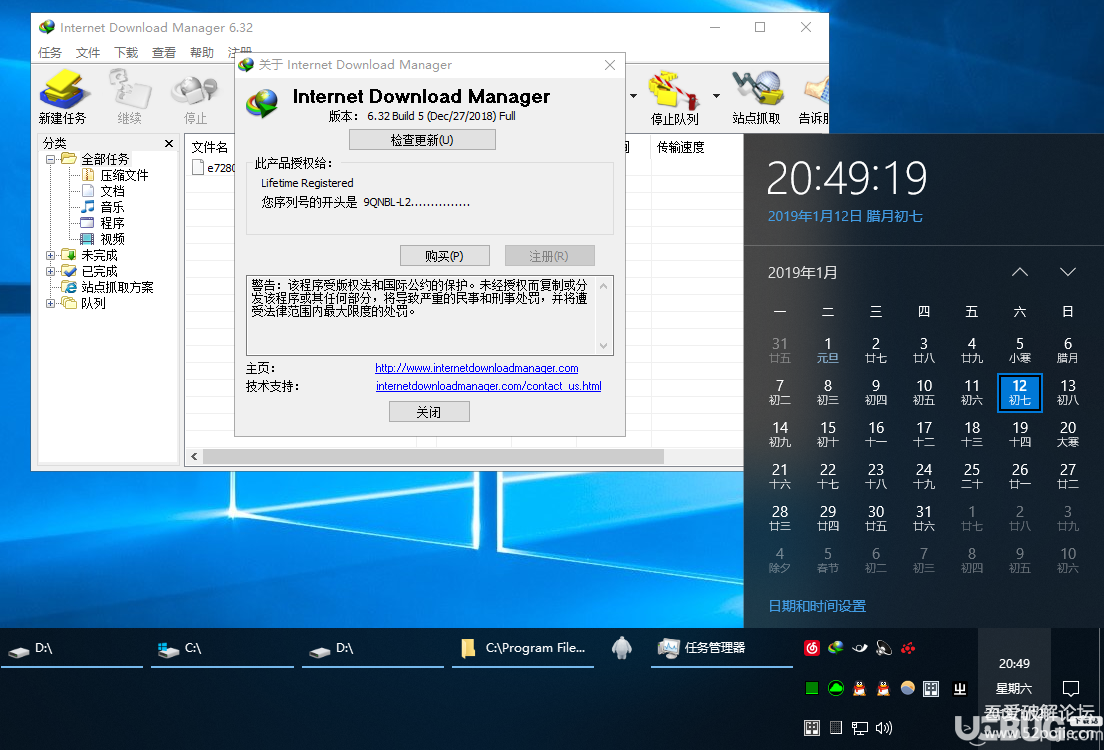Open the 帮助 menu
The height and width of the screenshot is (750, 1104).
pos(202,53)
